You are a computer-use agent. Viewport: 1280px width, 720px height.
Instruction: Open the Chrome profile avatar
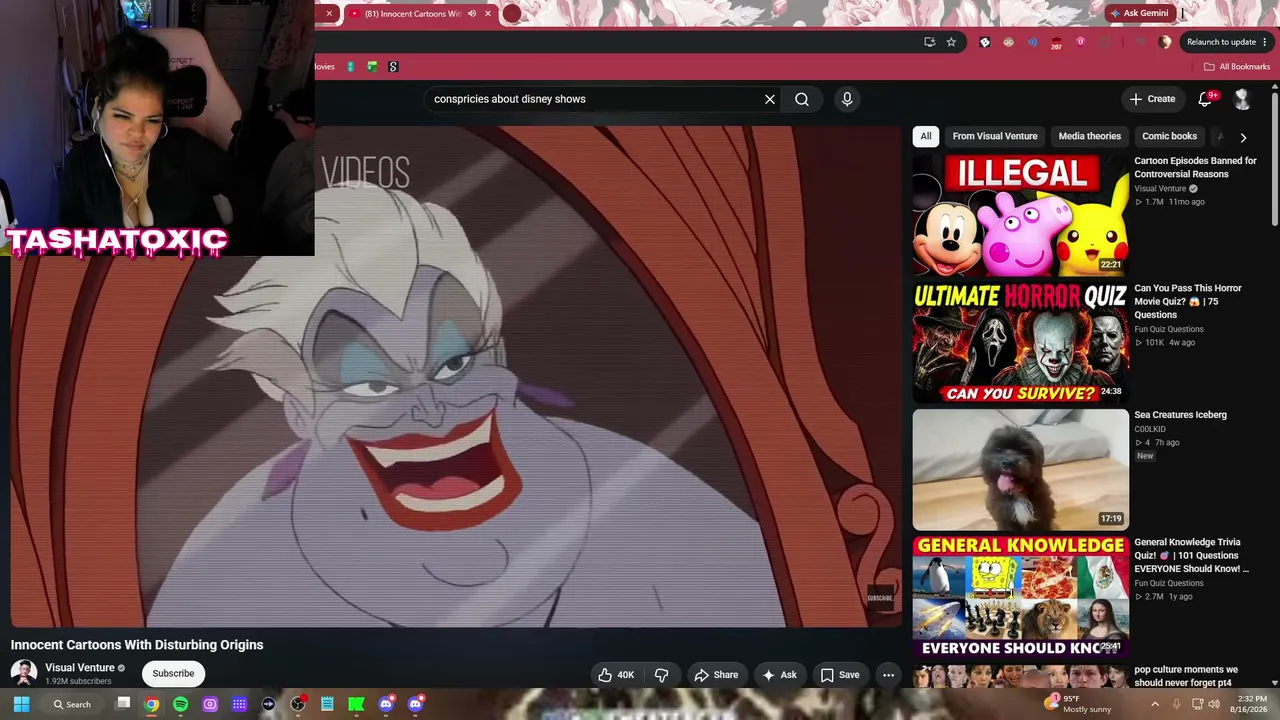(x=1164, y=42)
